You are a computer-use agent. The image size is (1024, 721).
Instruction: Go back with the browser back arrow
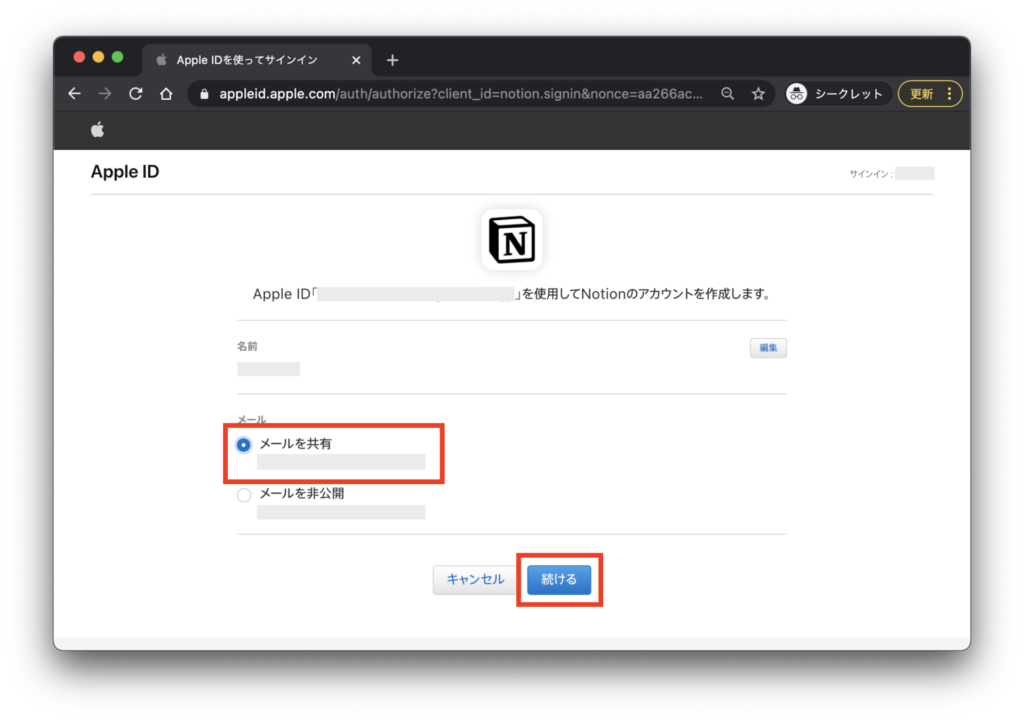pos(74,93)
